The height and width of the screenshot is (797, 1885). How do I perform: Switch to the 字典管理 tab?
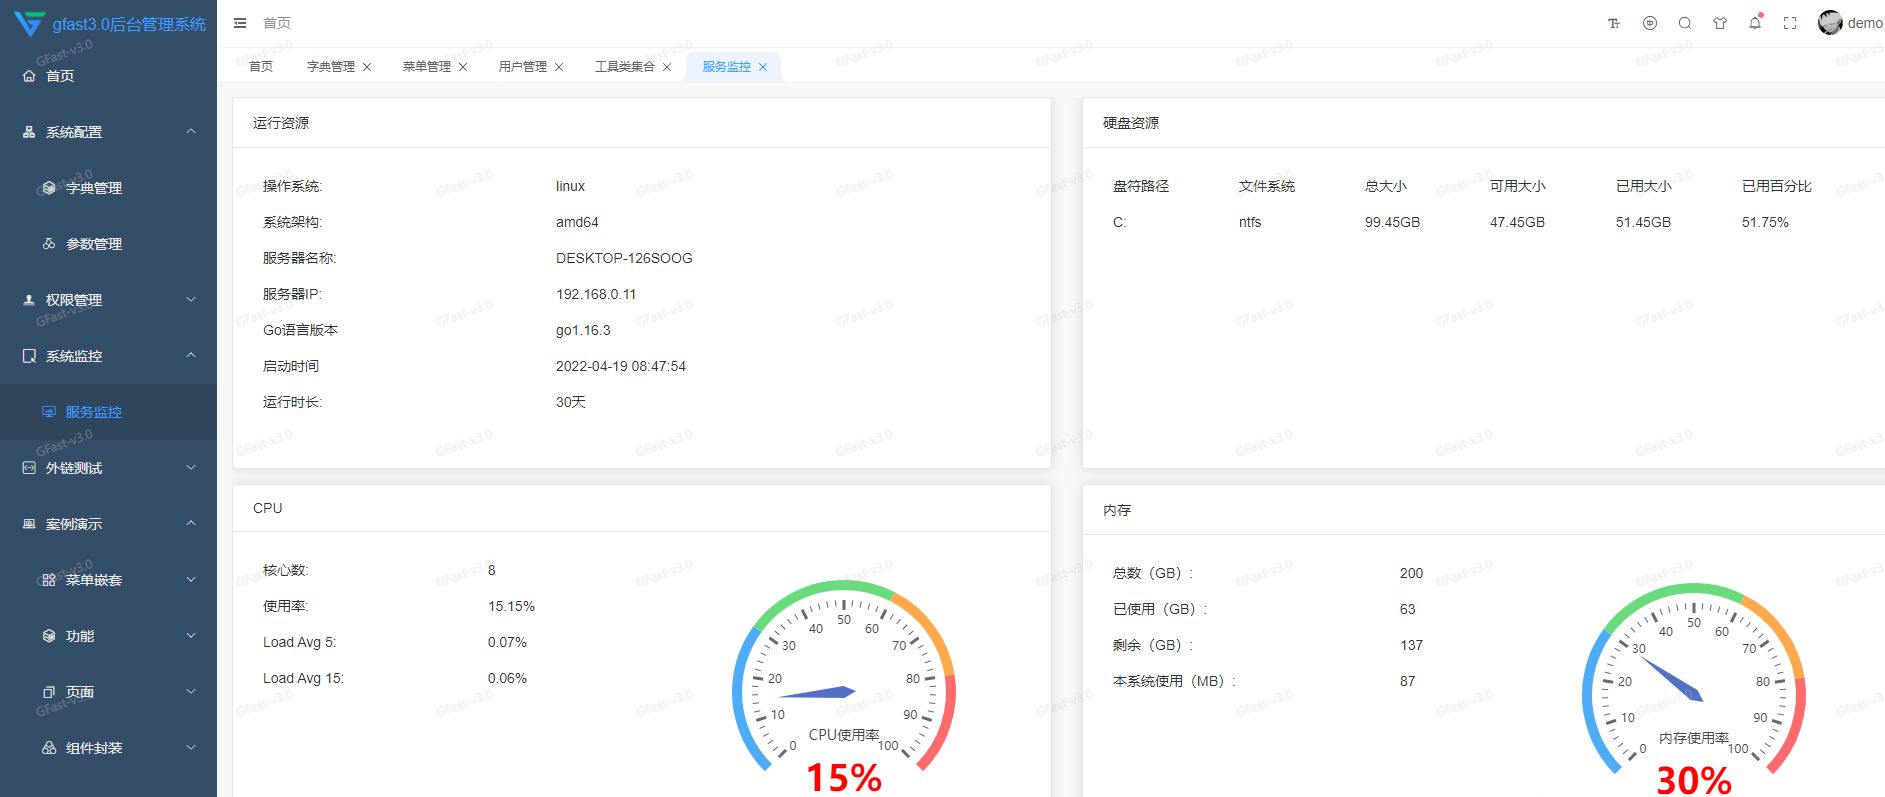[331, 67]
